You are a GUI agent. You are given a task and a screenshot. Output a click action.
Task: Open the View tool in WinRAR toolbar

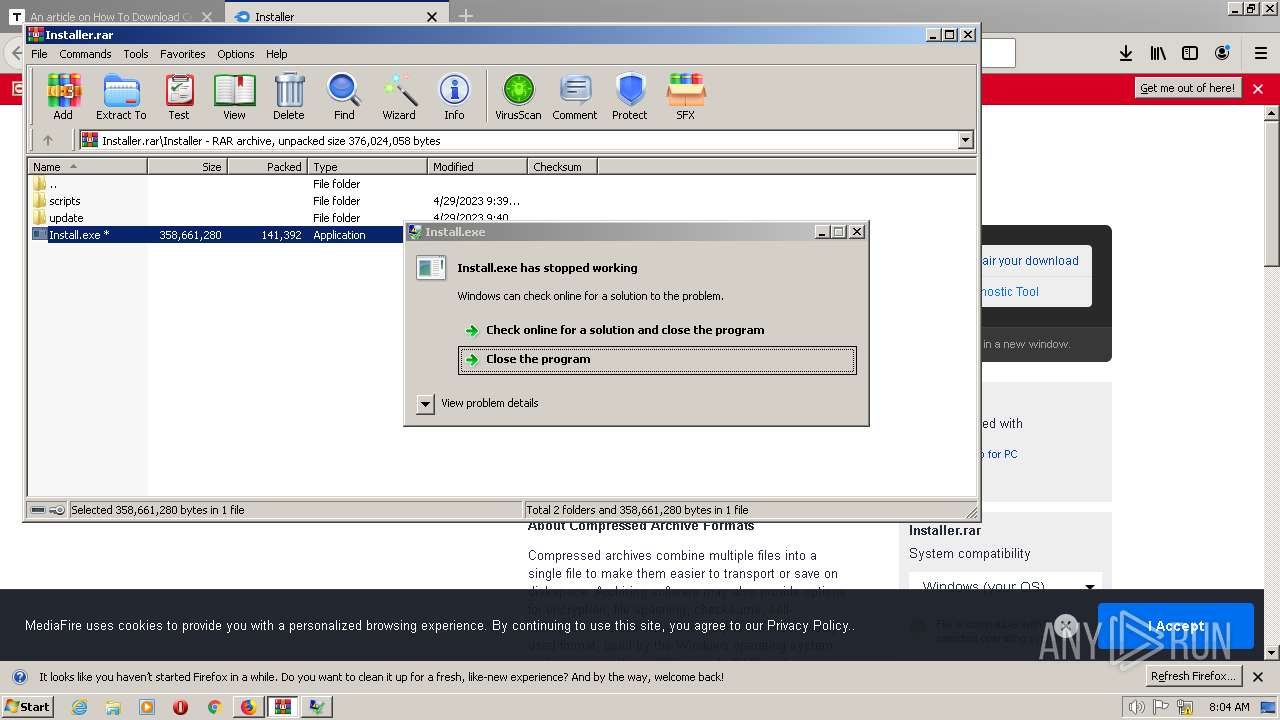(x=234, y=97)
